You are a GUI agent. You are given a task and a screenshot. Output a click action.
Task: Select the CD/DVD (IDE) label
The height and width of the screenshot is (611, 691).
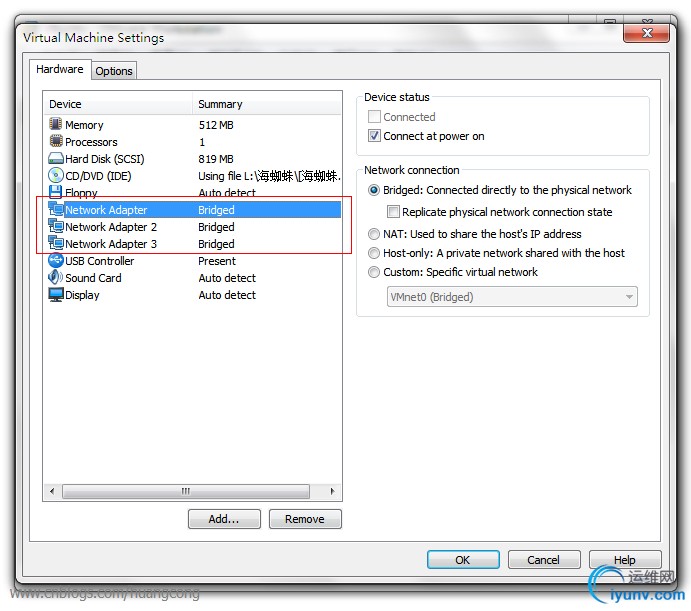tap(98, 176)
